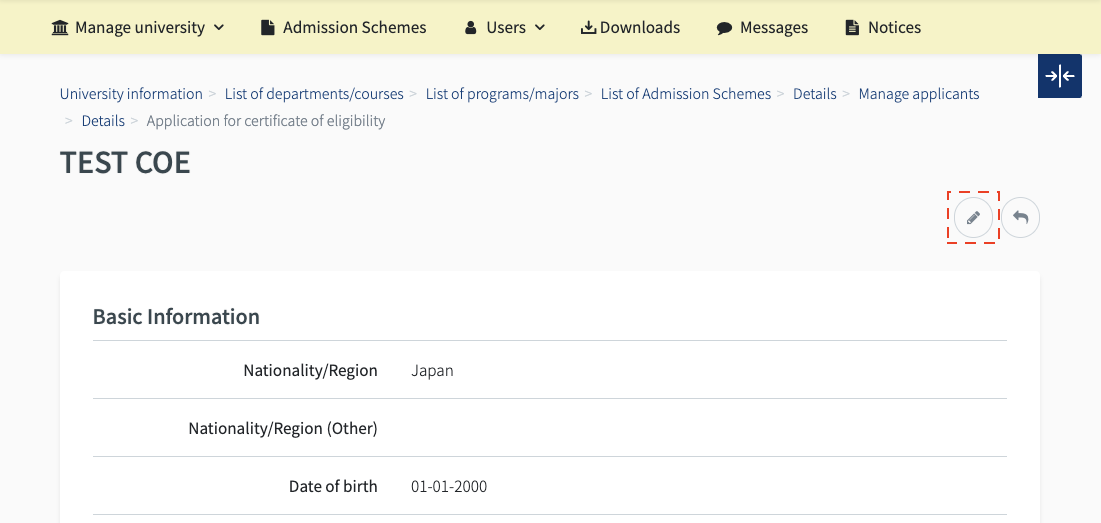
Task: Open List of departments/courses breadcrumb
Action: click(314, 94)
